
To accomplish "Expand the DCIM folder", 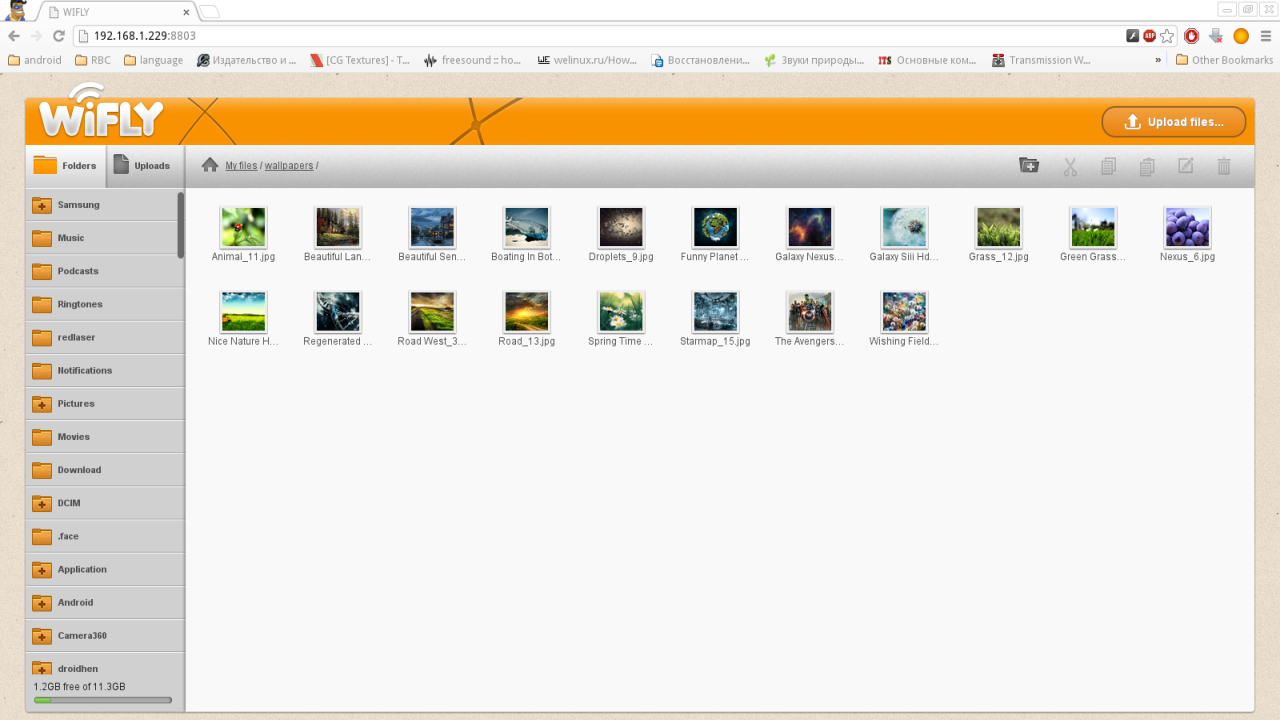I will click(40, 503).
